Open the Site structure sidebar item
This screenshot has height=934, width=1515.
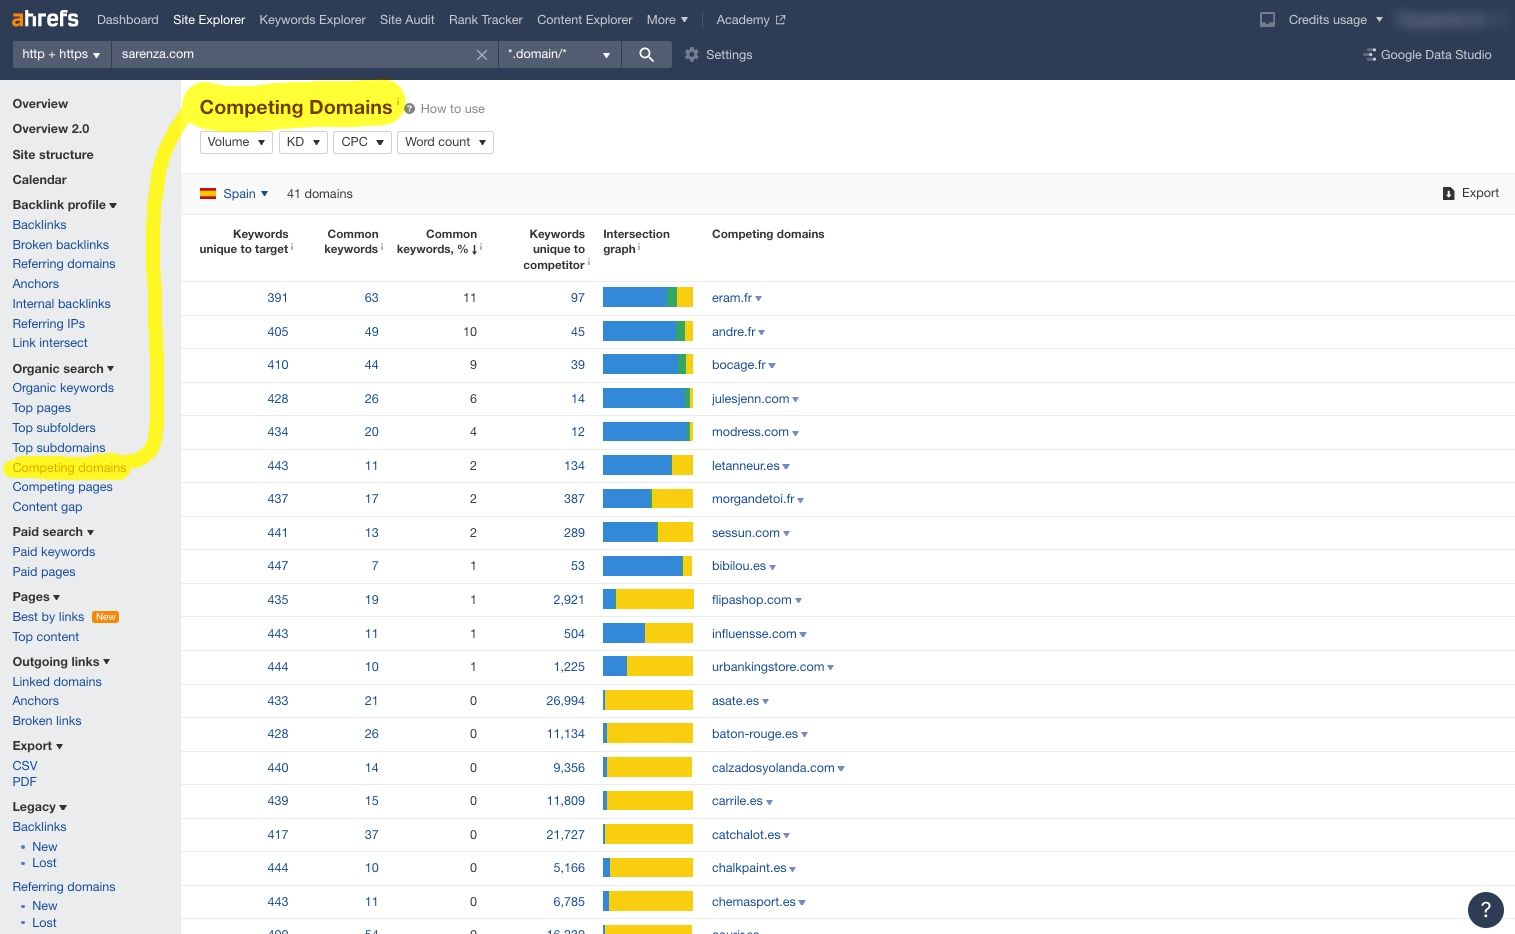coord(53,155)
